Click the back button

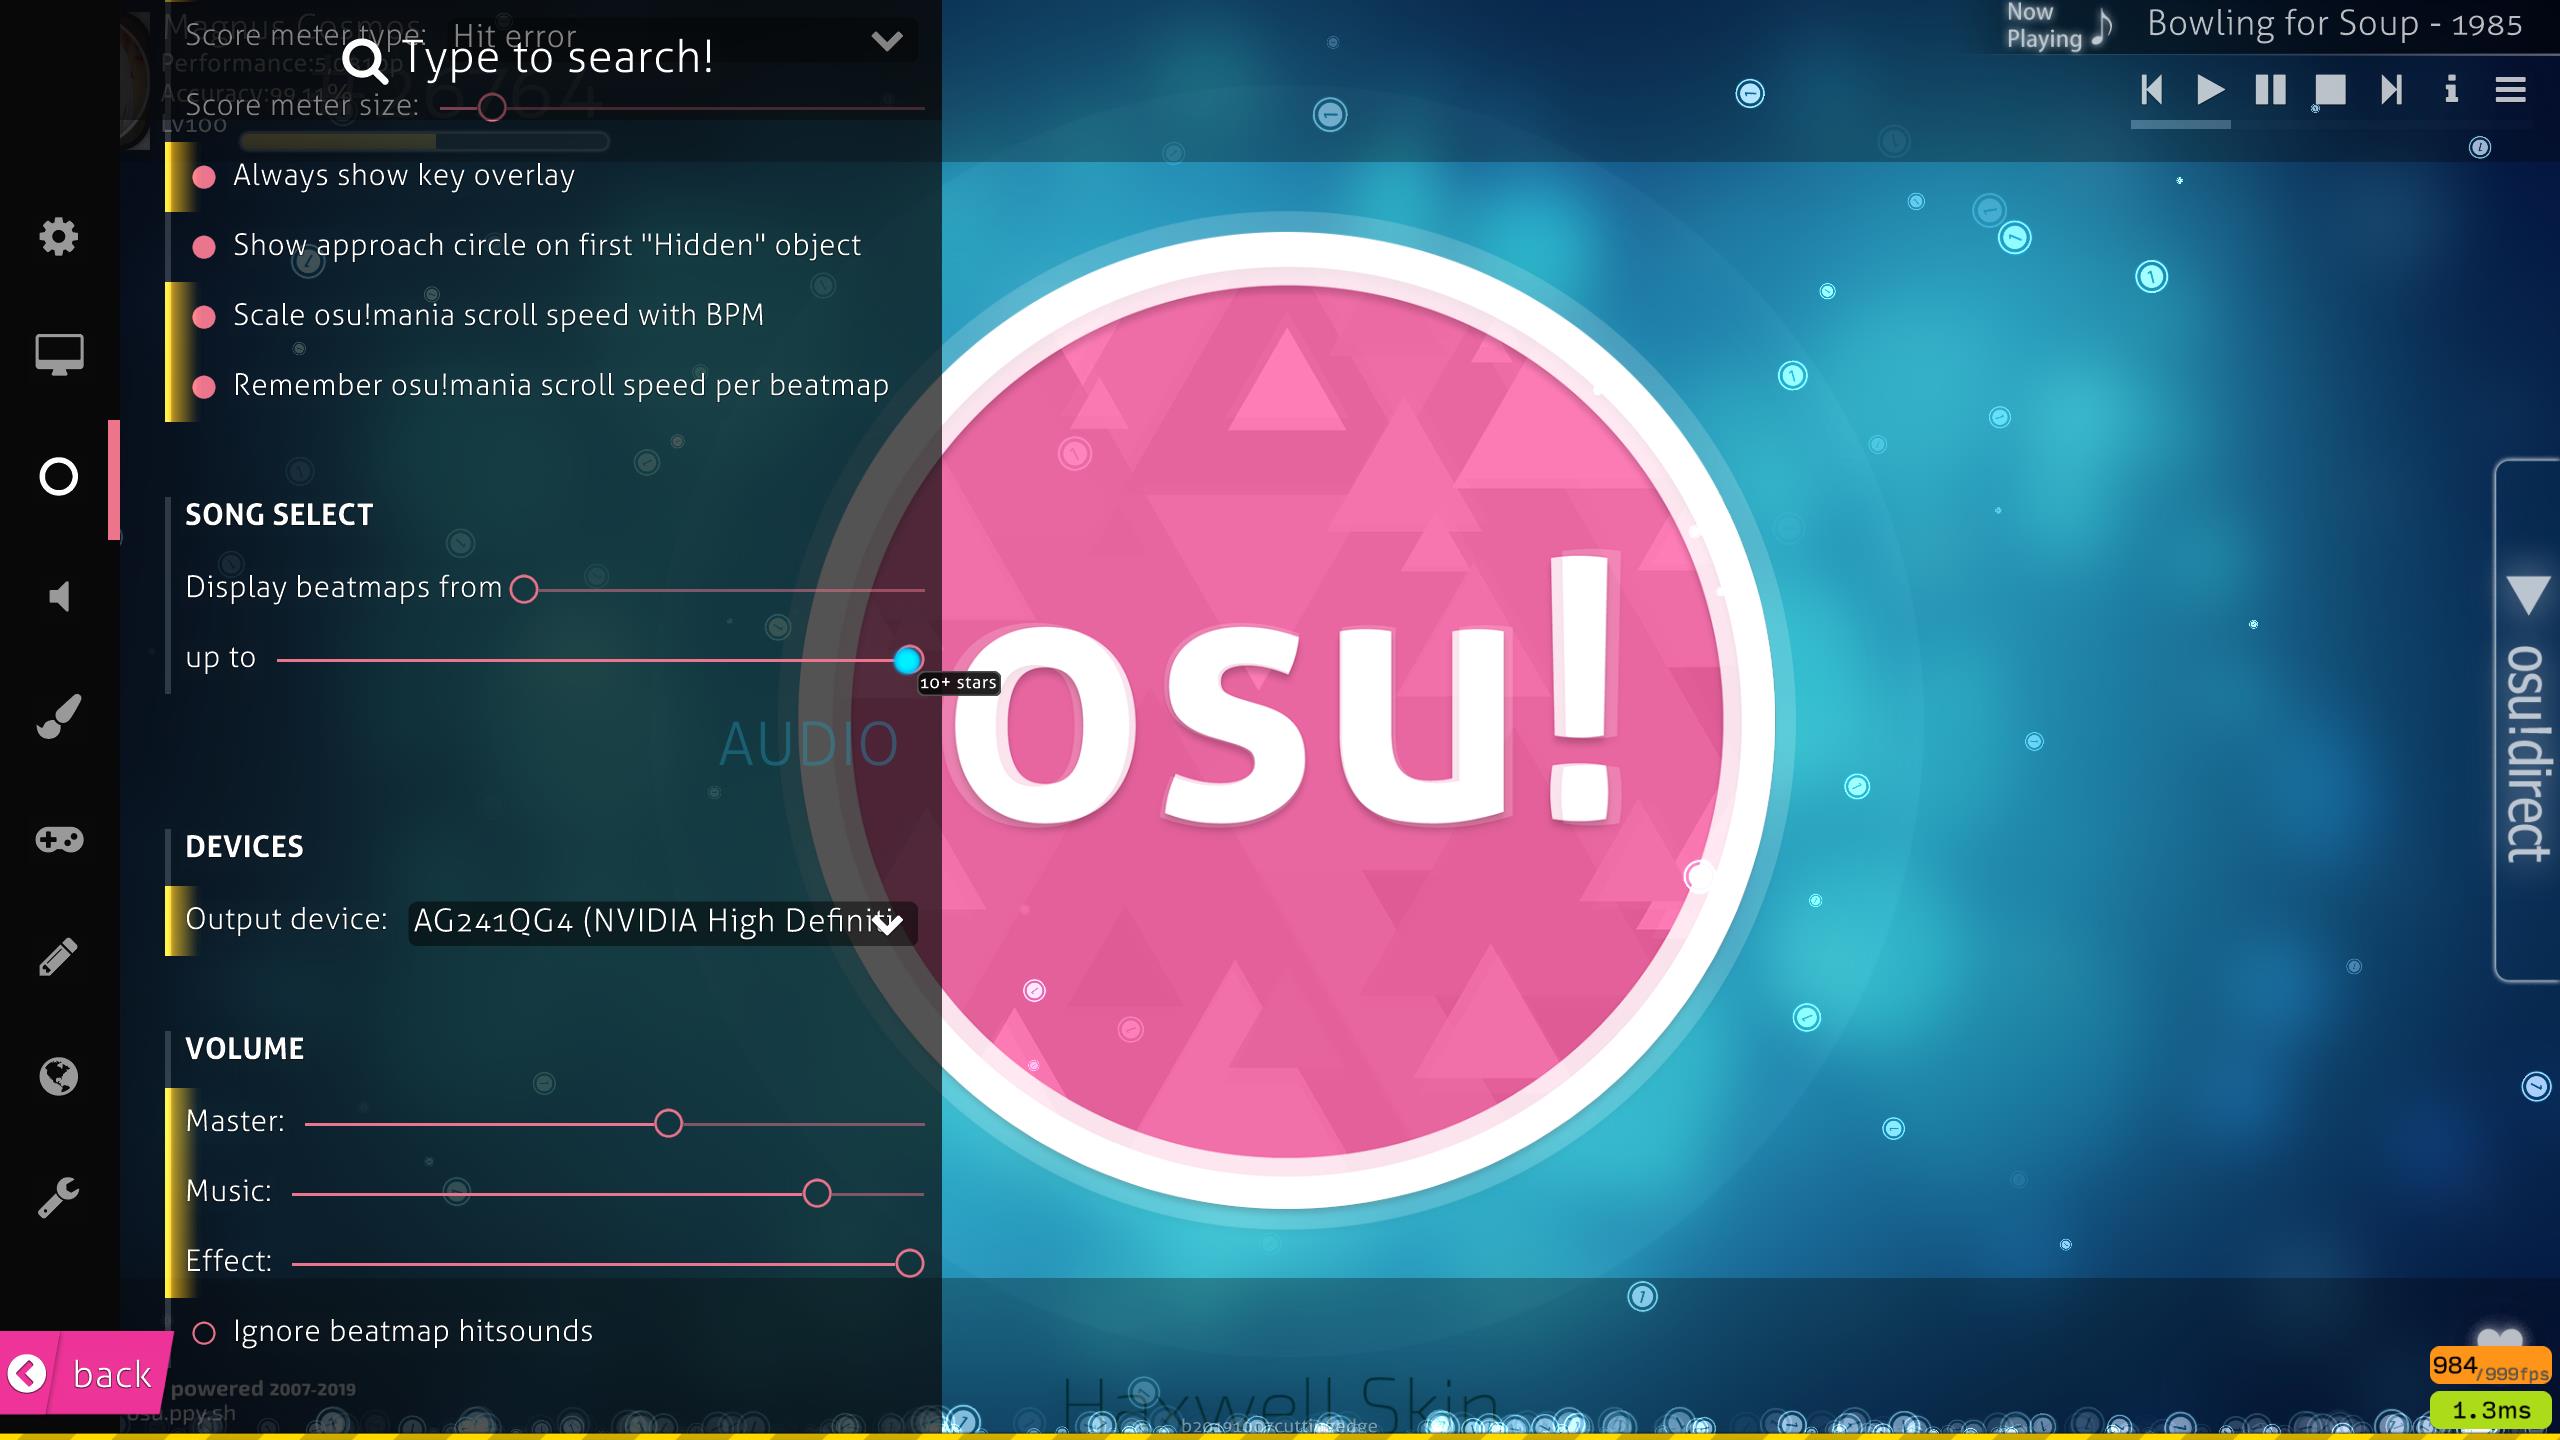click(86, 1373)
